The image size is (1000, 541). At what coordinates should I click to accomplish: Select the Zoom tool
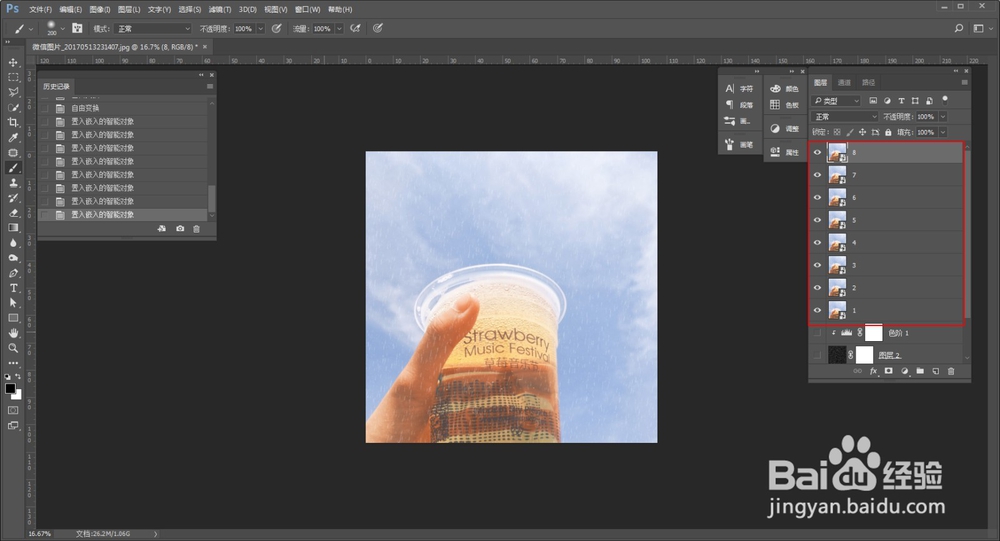coord(13,348)
